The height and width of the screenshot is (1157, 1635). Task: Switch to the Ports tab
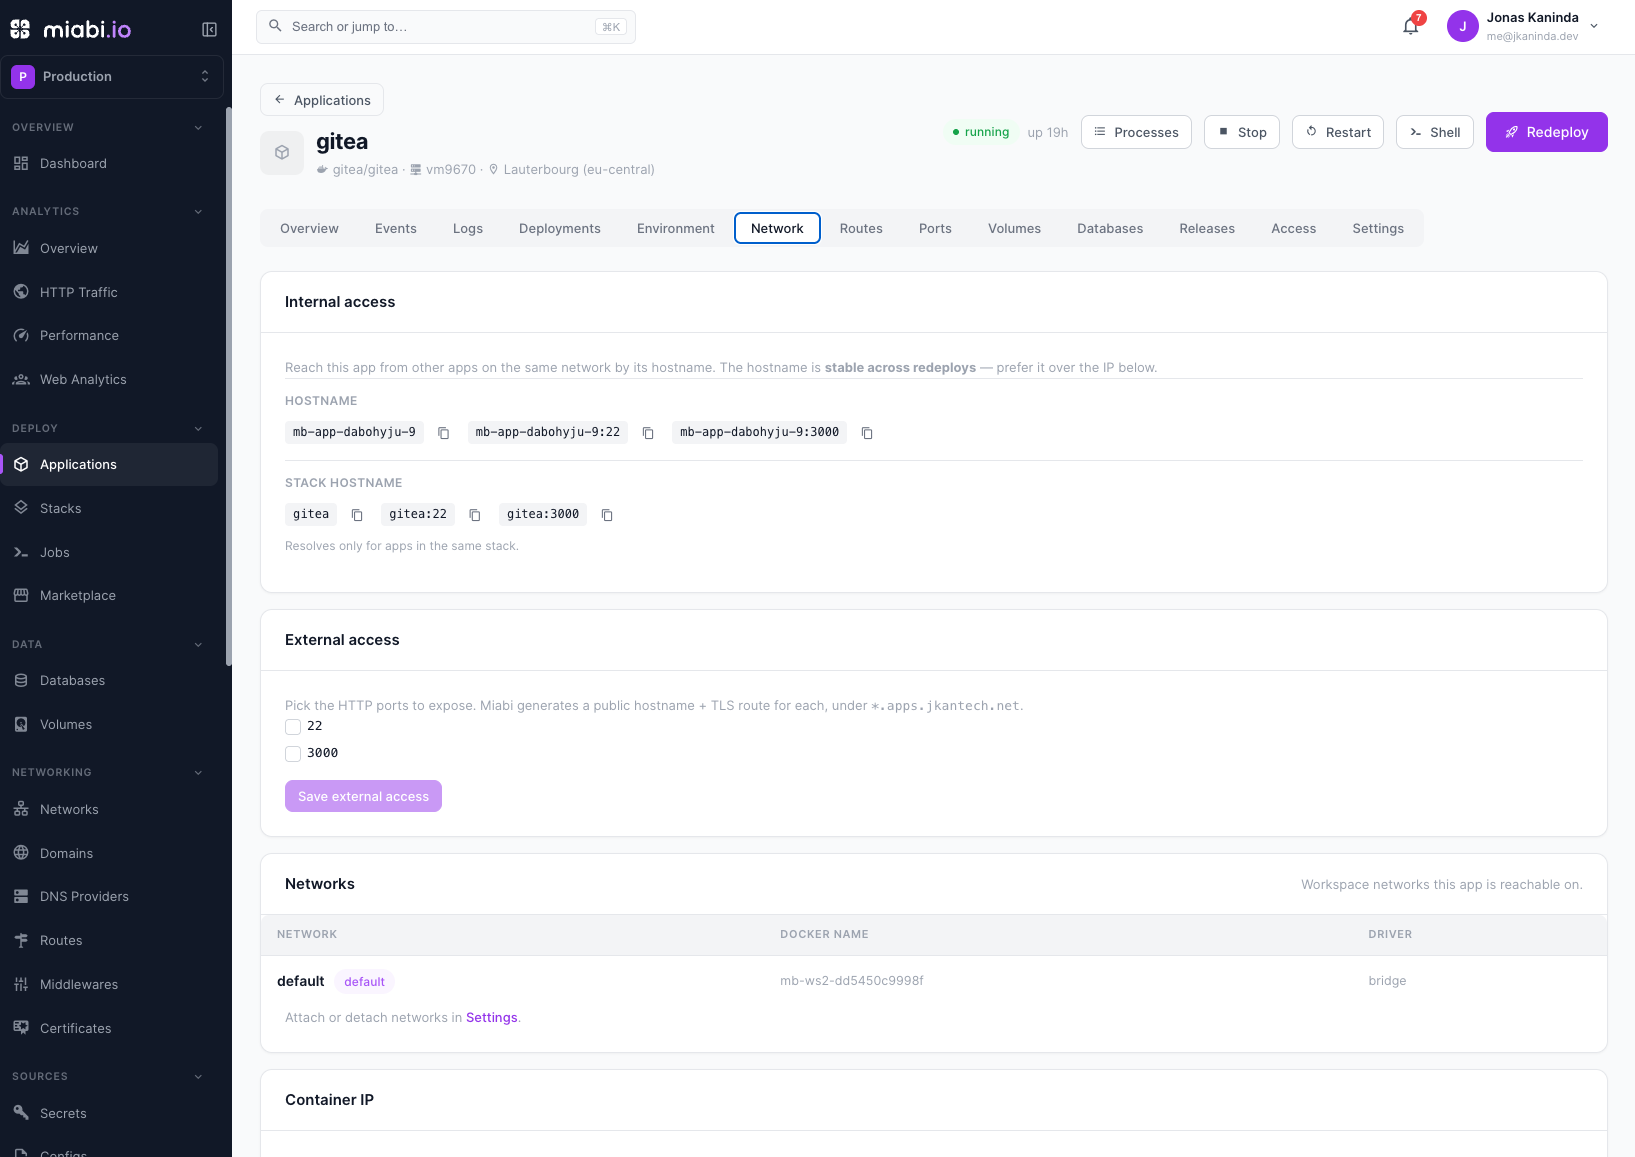pos(935,228)
